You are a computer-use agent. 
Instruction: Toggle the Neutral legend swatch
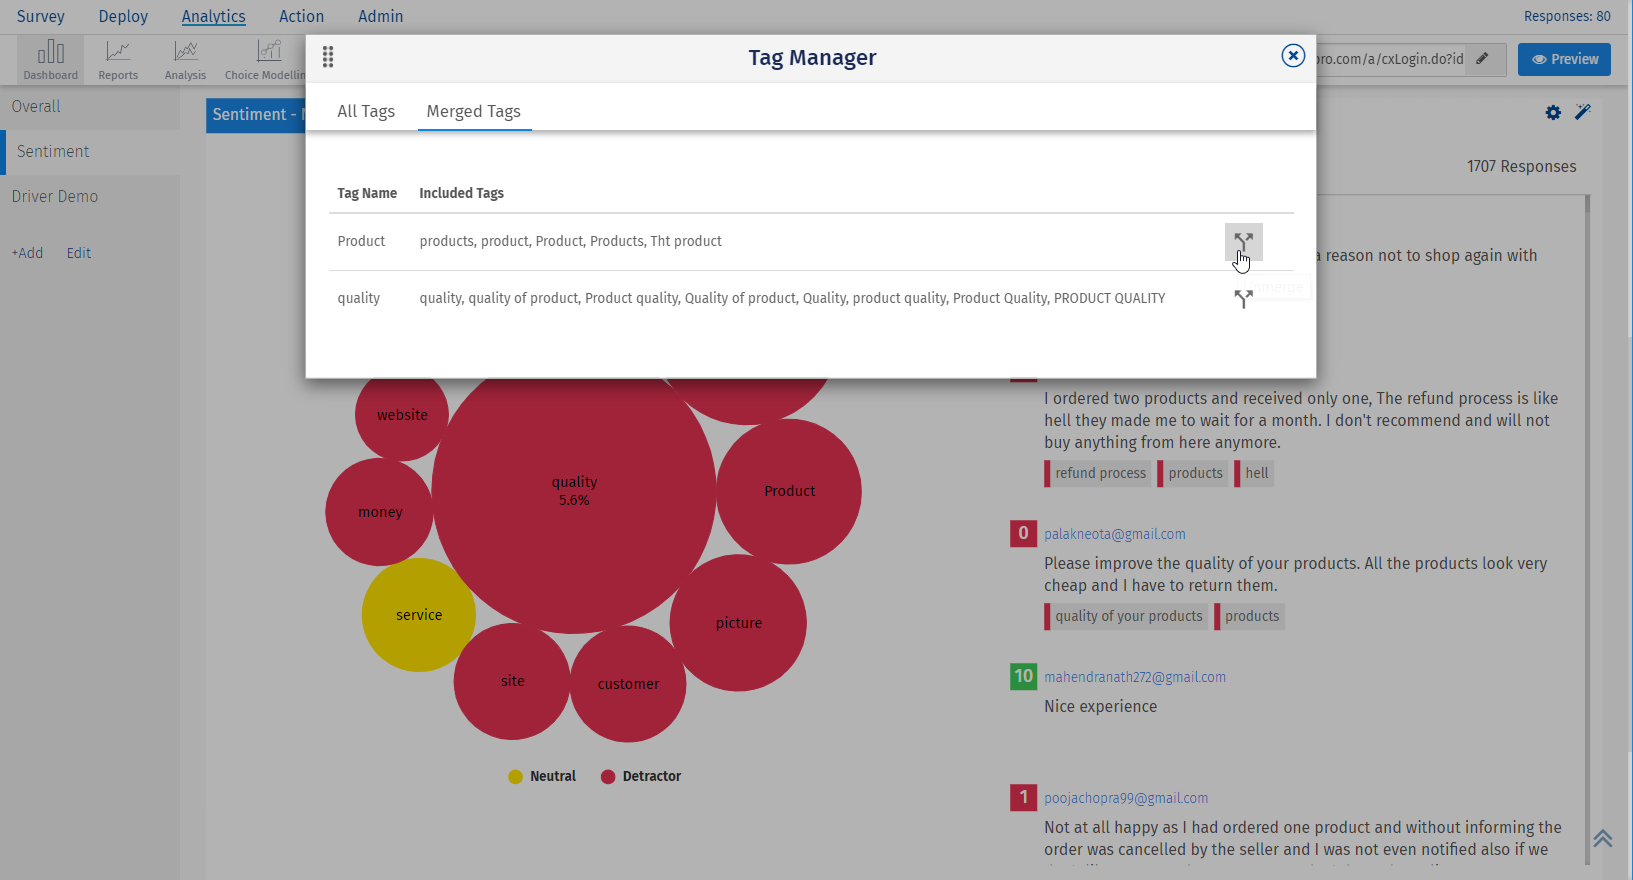(x=516, y=777)
